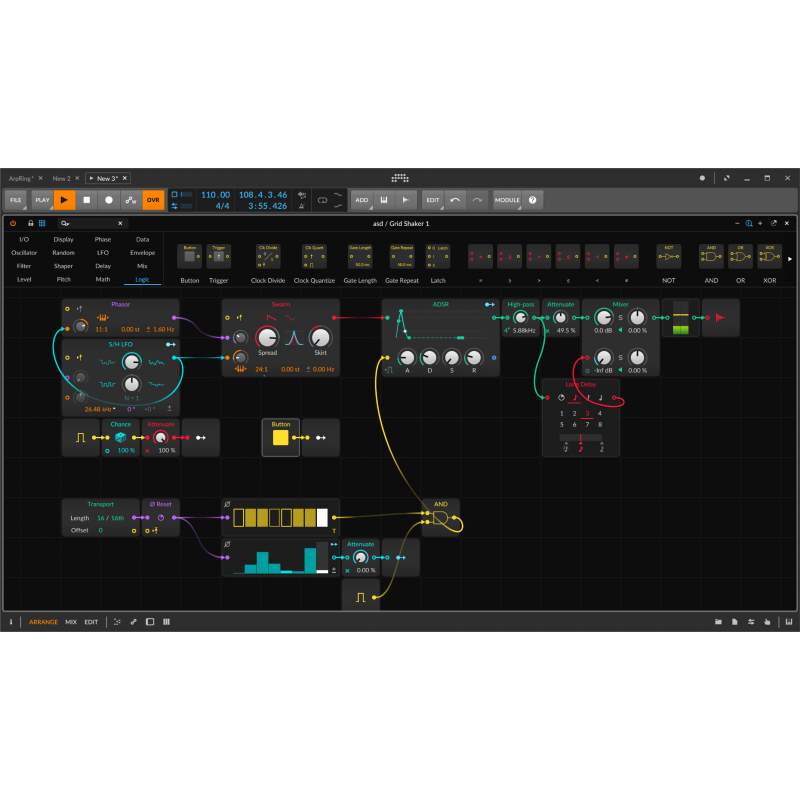
Task: Click the Undo arrow icon
Action: [x=455, y=200]
